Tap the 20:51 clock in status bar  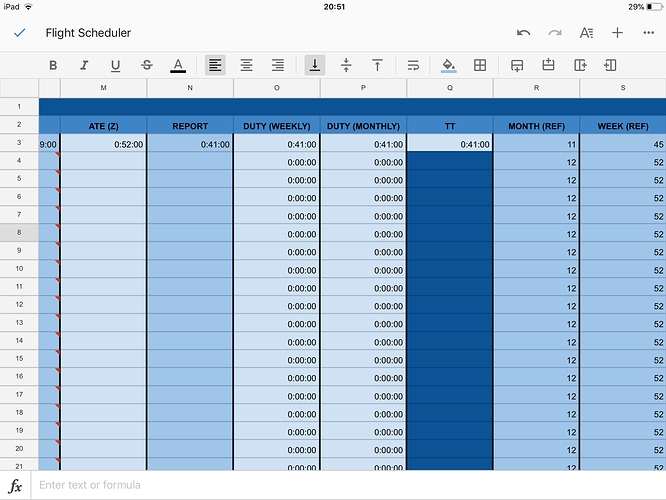(x=334, y=7)
